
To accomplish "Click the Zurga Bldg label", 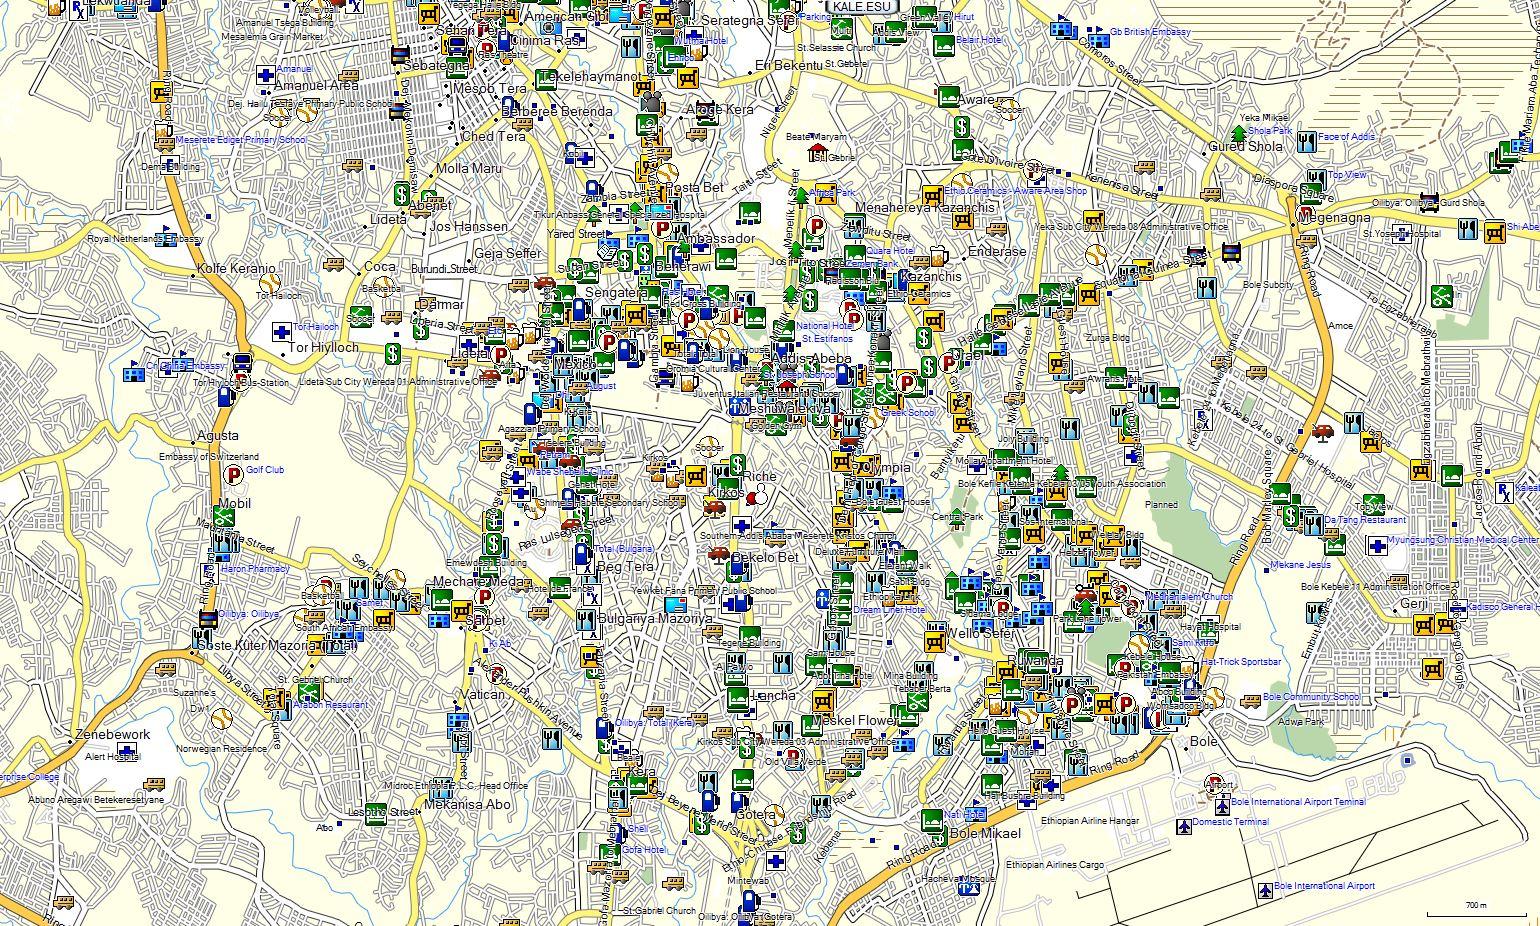I will point(1108,338).
